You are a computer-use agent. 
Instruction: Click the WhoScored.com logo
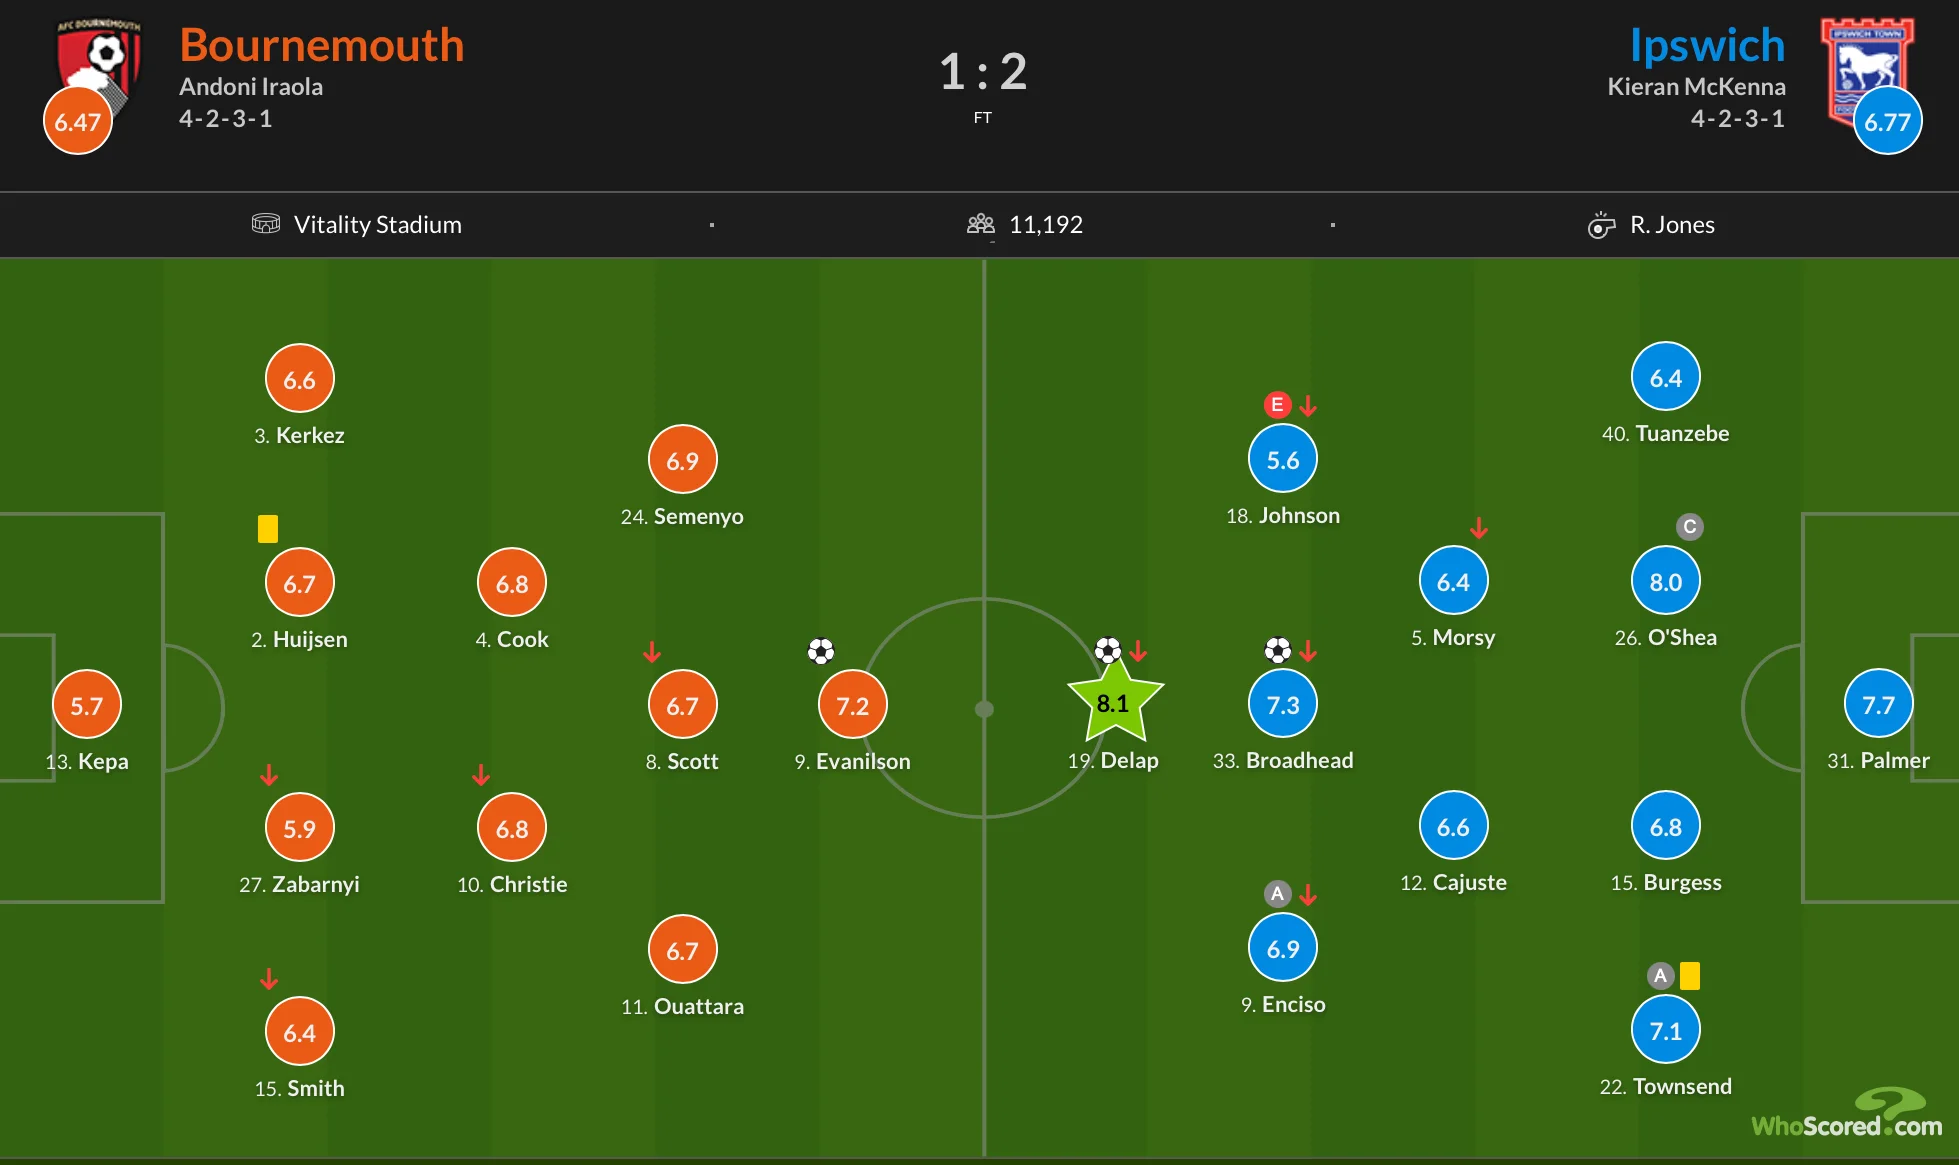click(x=1846, y=1116)
